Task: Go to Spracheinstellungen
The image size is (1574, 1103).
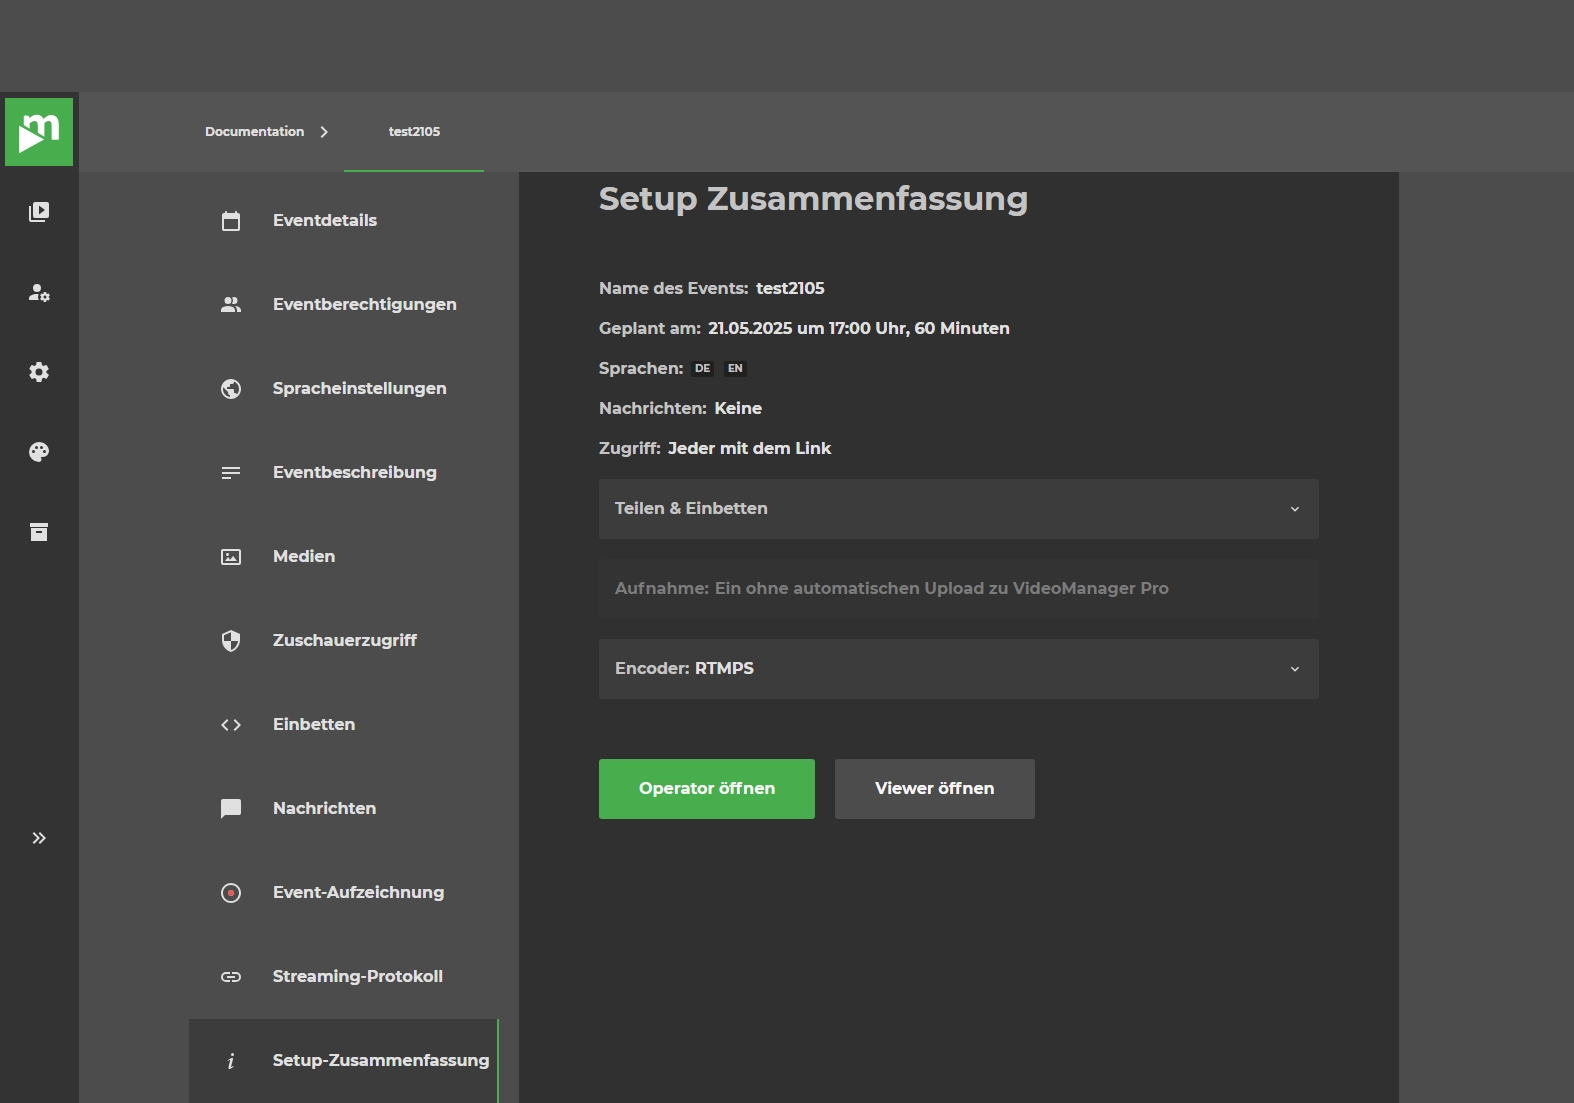Action: (344, 389)
